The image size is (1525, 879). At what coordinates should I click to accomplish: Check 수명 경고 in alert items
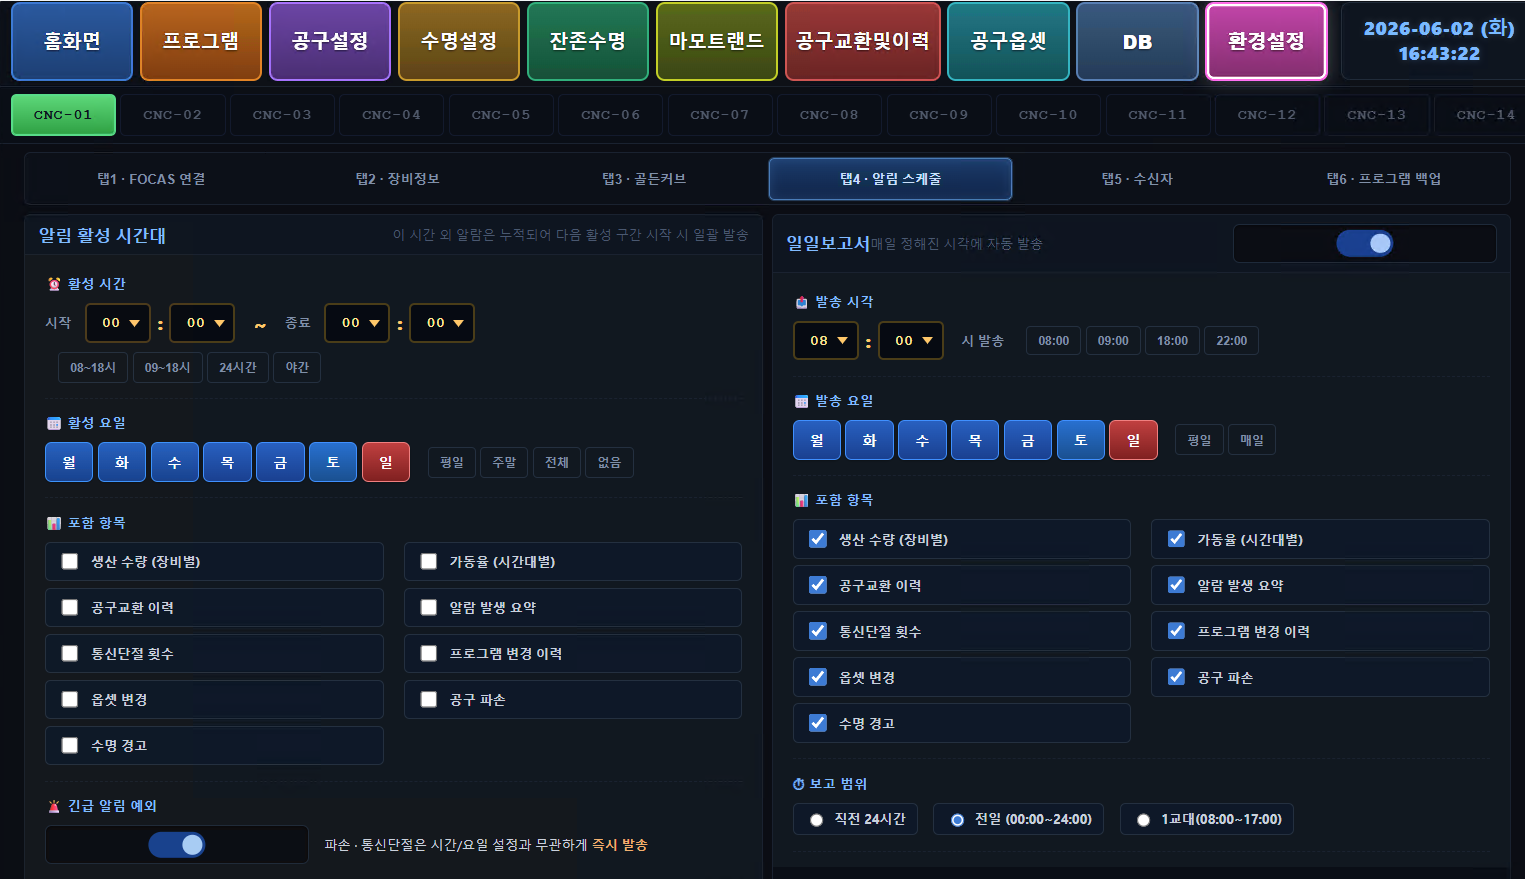coord(70,746)
